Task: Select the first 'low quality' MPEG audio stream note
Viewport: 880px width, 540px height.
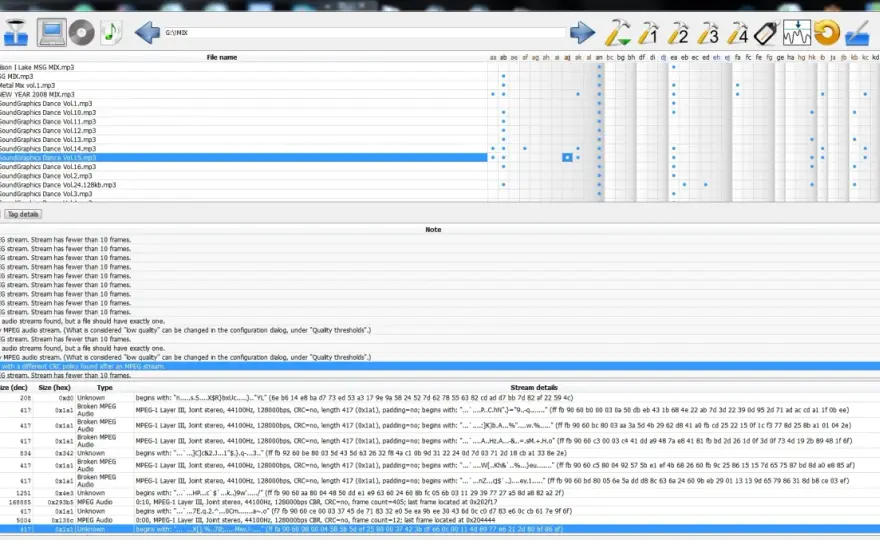Action: pos(440,330)
